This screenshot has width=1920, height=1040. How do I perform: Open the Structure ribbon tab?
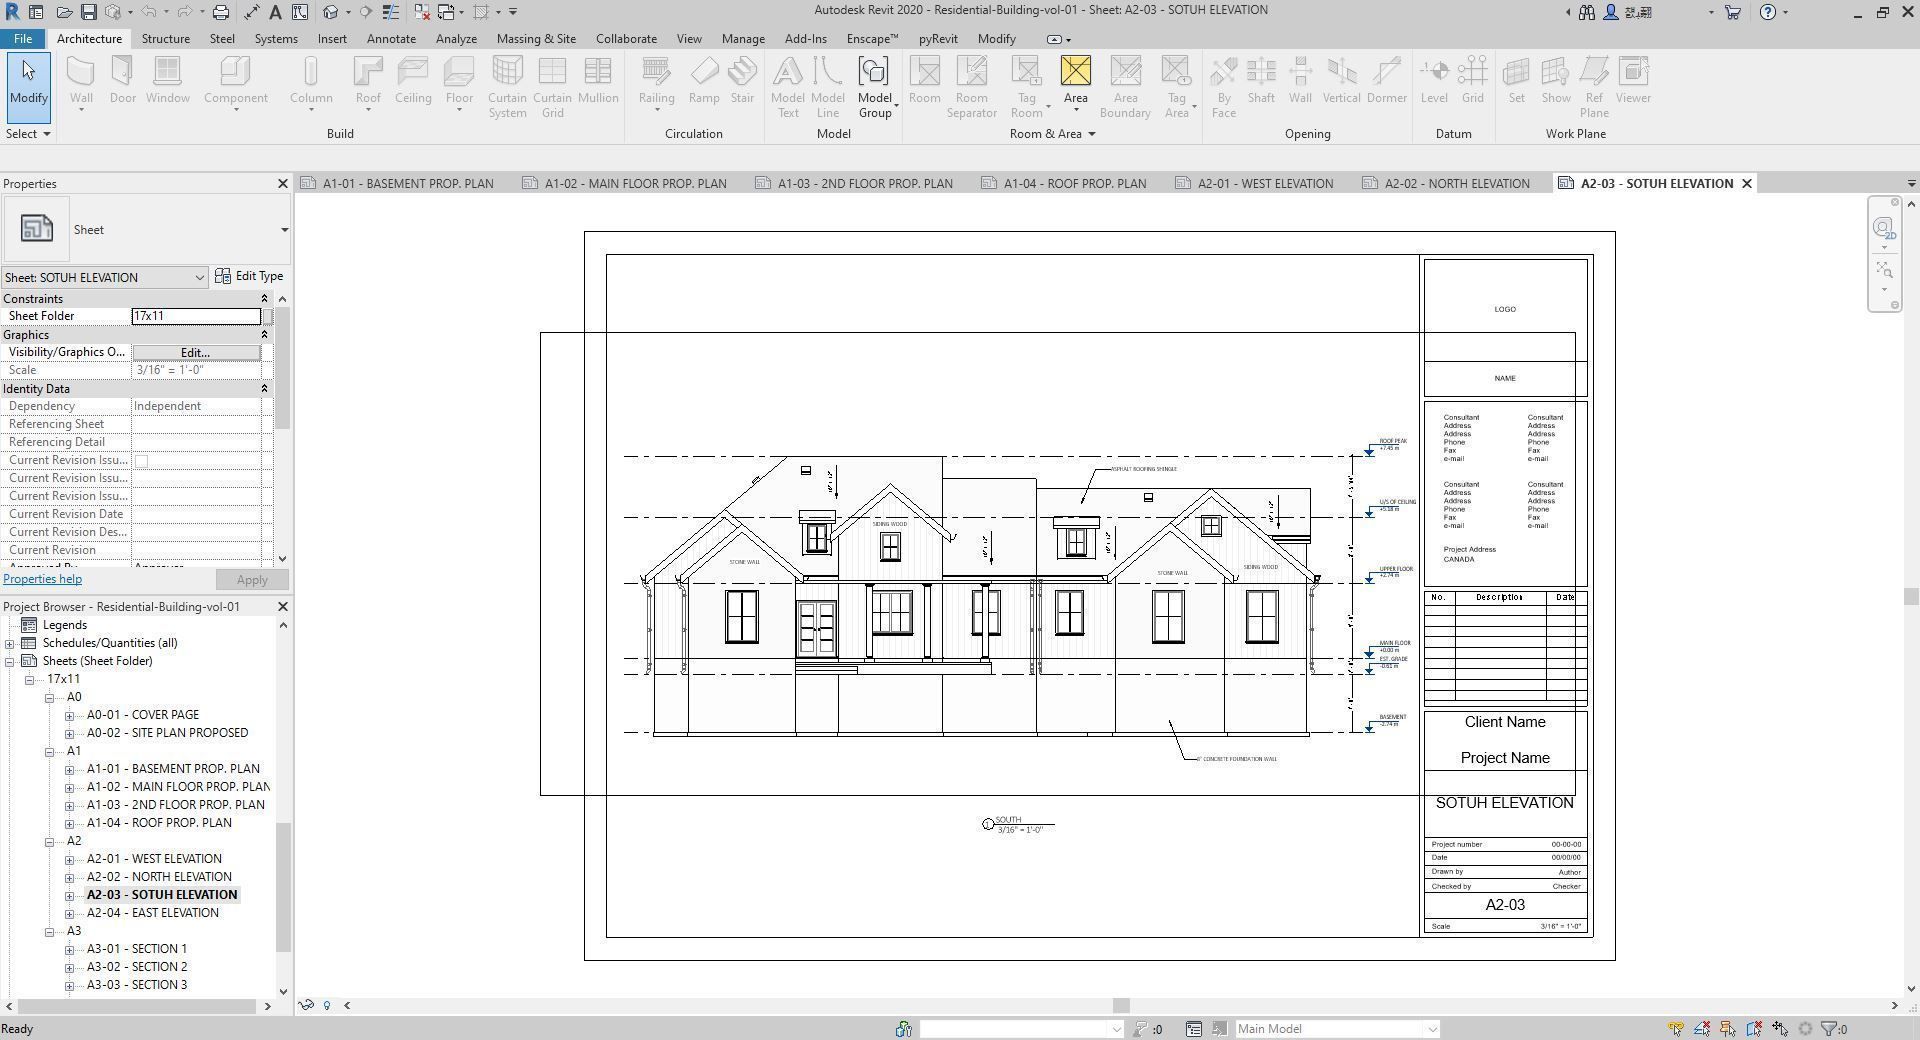click(166, 39)
